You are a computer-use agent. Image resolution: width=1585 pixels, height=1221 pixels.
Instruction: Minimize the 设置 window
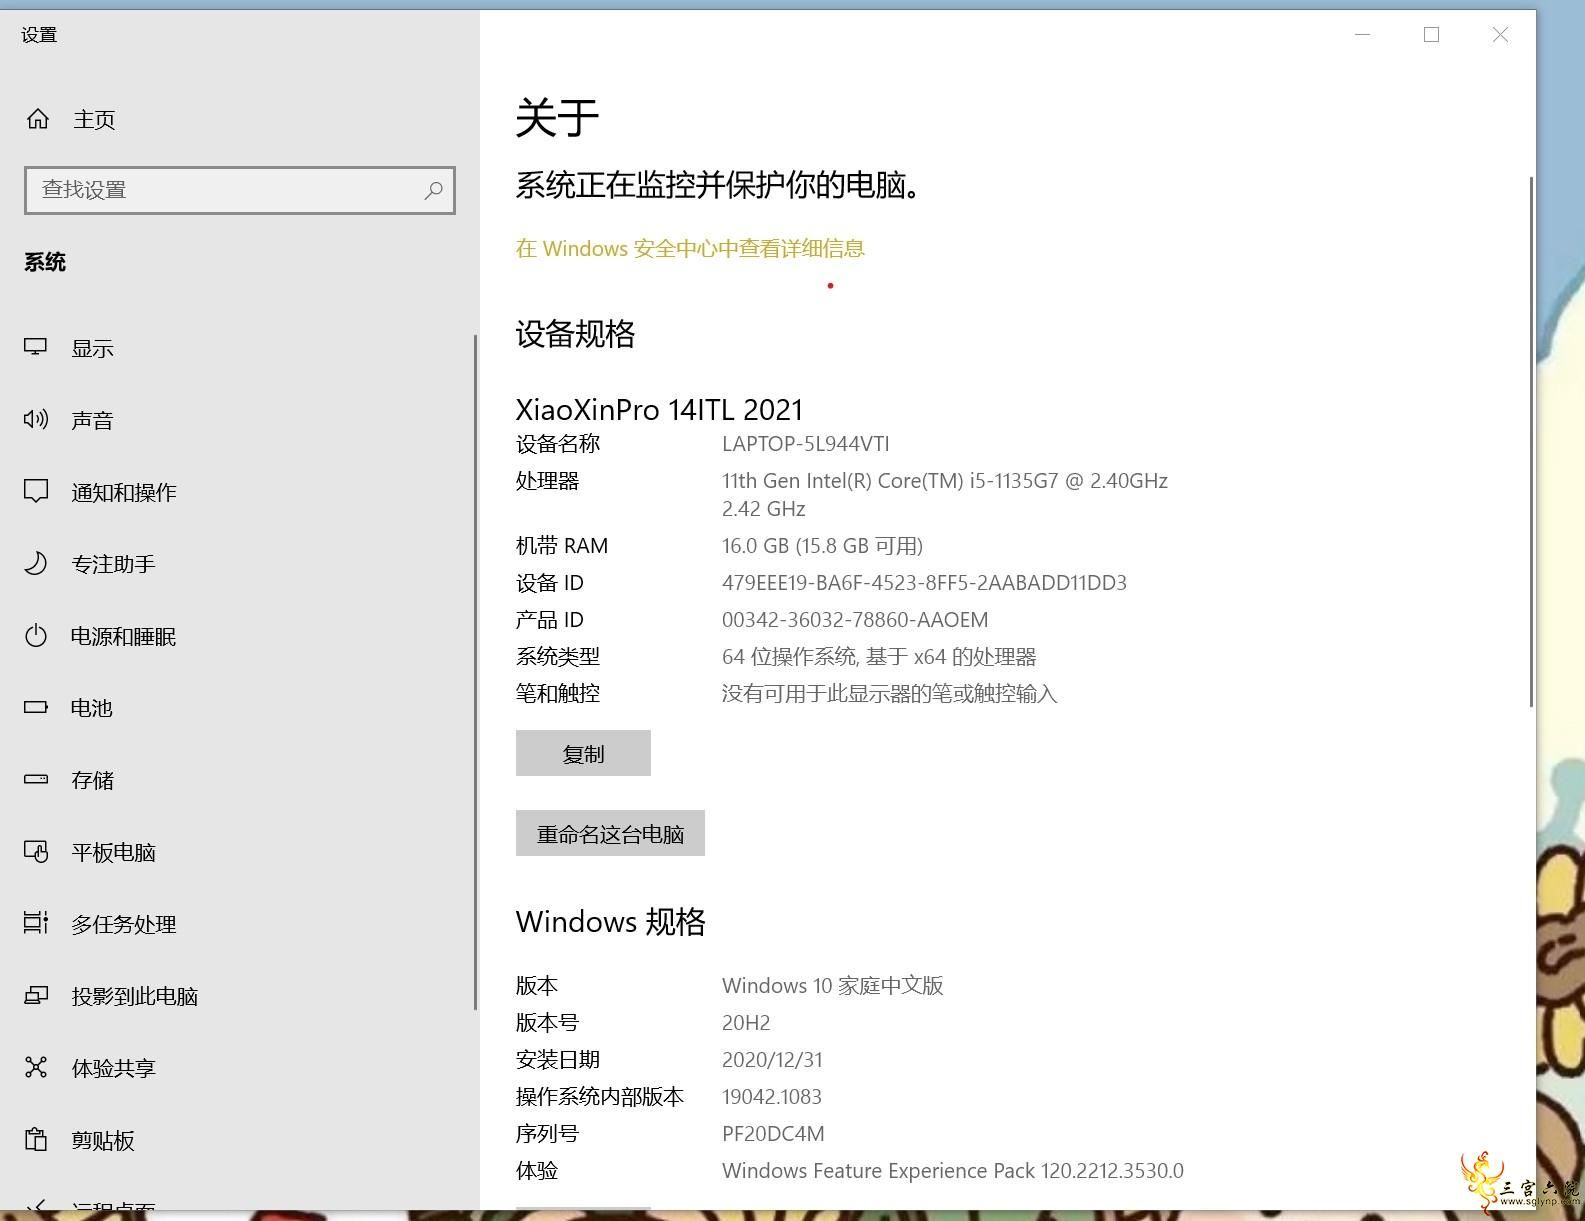tap(1362, 35)
